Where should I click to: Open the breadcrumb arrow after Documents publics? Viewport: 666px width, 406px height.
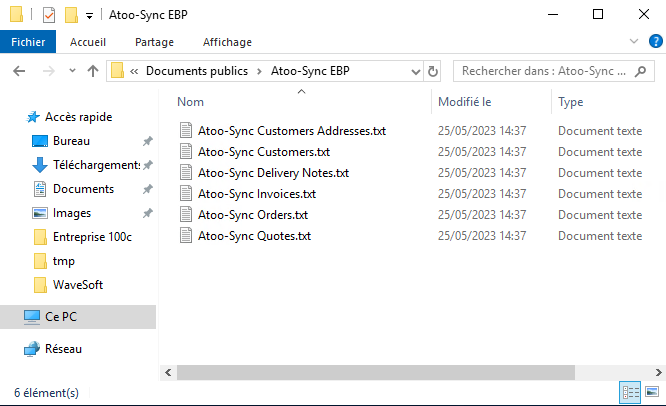point(259,71)
